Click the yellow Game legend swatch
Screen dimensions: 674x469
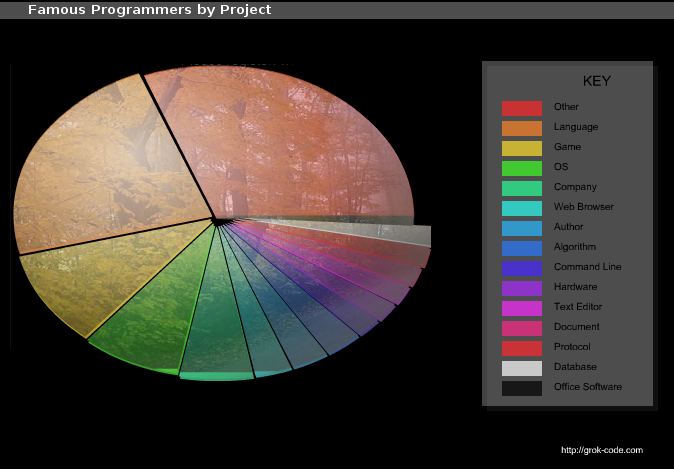pos(521,148)
